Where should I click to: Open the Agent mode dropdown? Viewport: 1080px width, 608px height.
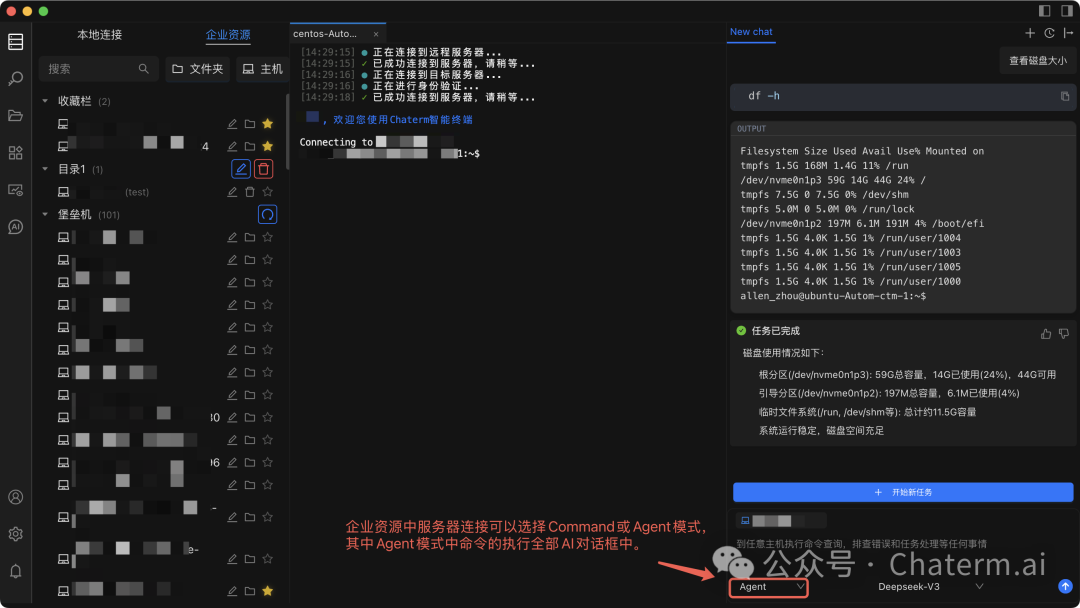(x=768, y=586)
